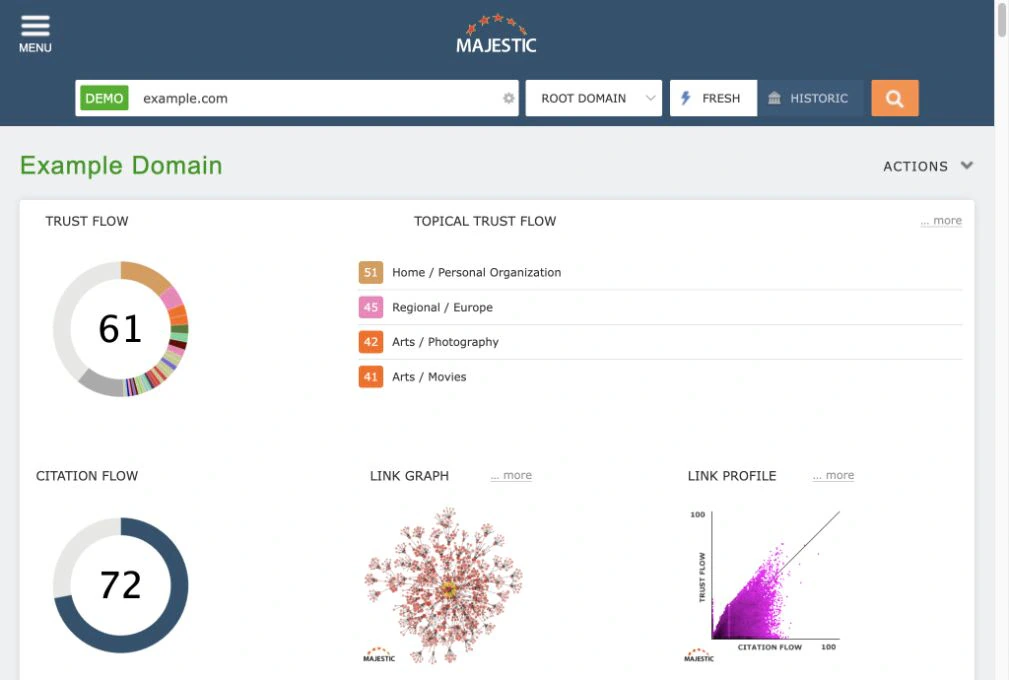Image resolution: width=1009 pixels, height=680 pixels.
Task: Click the Trust Flow 61 donut chart
Action: click(120, 329)
